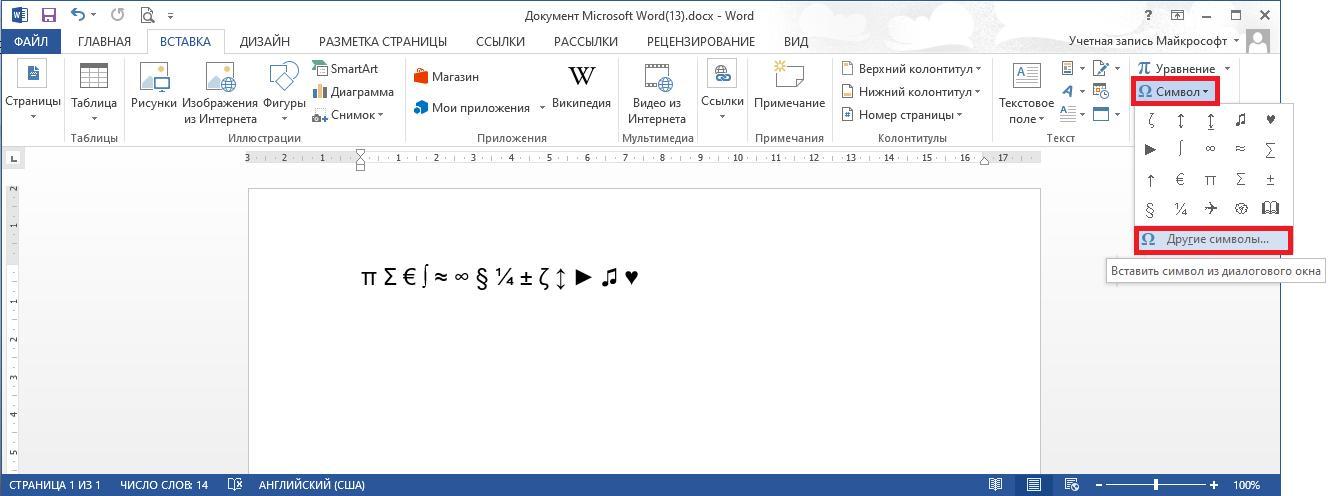
Task: Open proofing errors icon in the status bar
Action: pos(235,485)
